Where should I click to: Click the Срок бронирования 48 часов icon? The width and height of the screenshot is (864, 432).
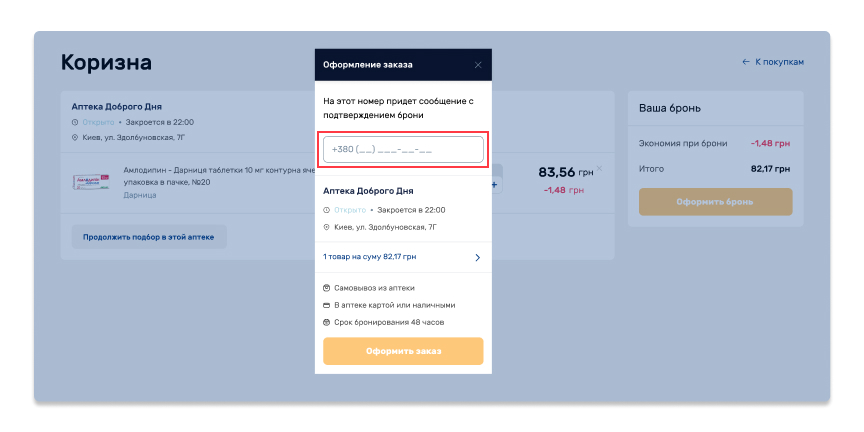click(327, 322)
